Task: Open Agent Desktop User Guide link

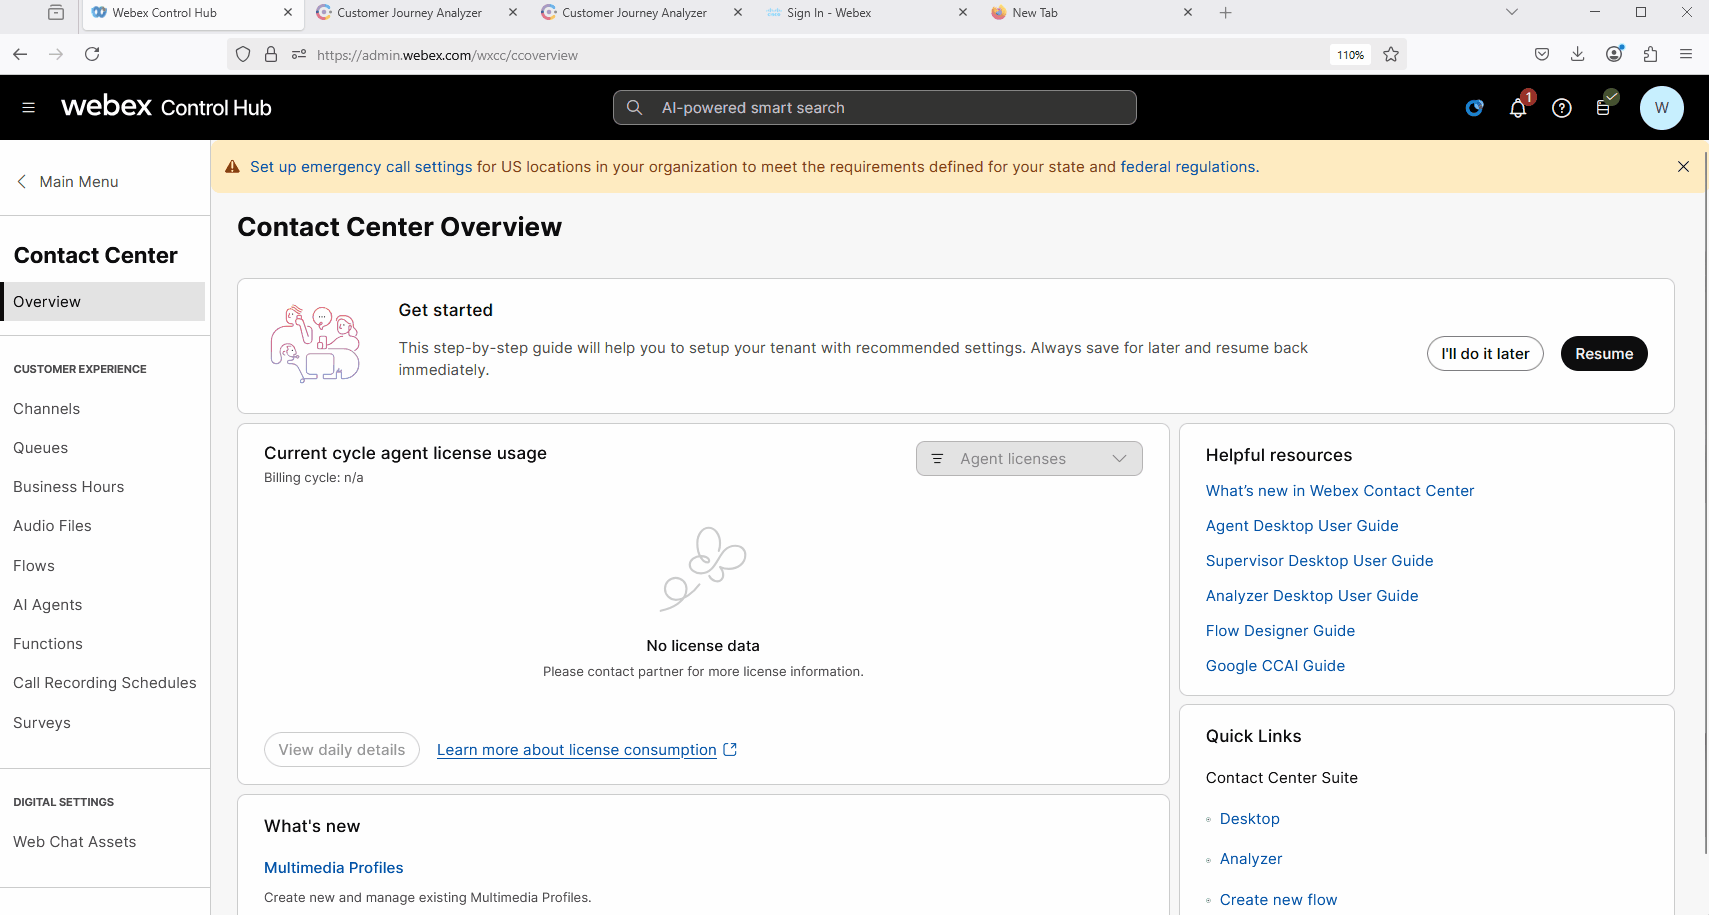Action: tap(1301, 526)
